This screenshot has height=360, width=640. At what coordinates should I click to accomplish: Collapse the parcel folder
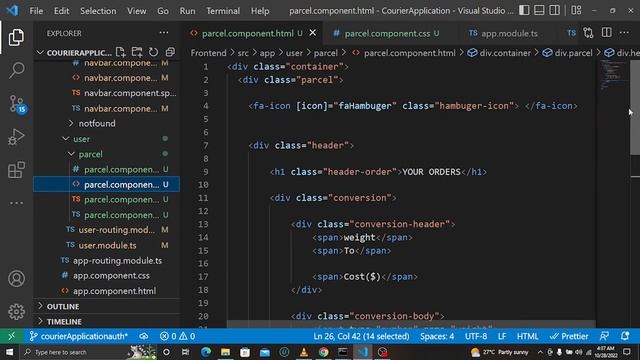(90, 154)
